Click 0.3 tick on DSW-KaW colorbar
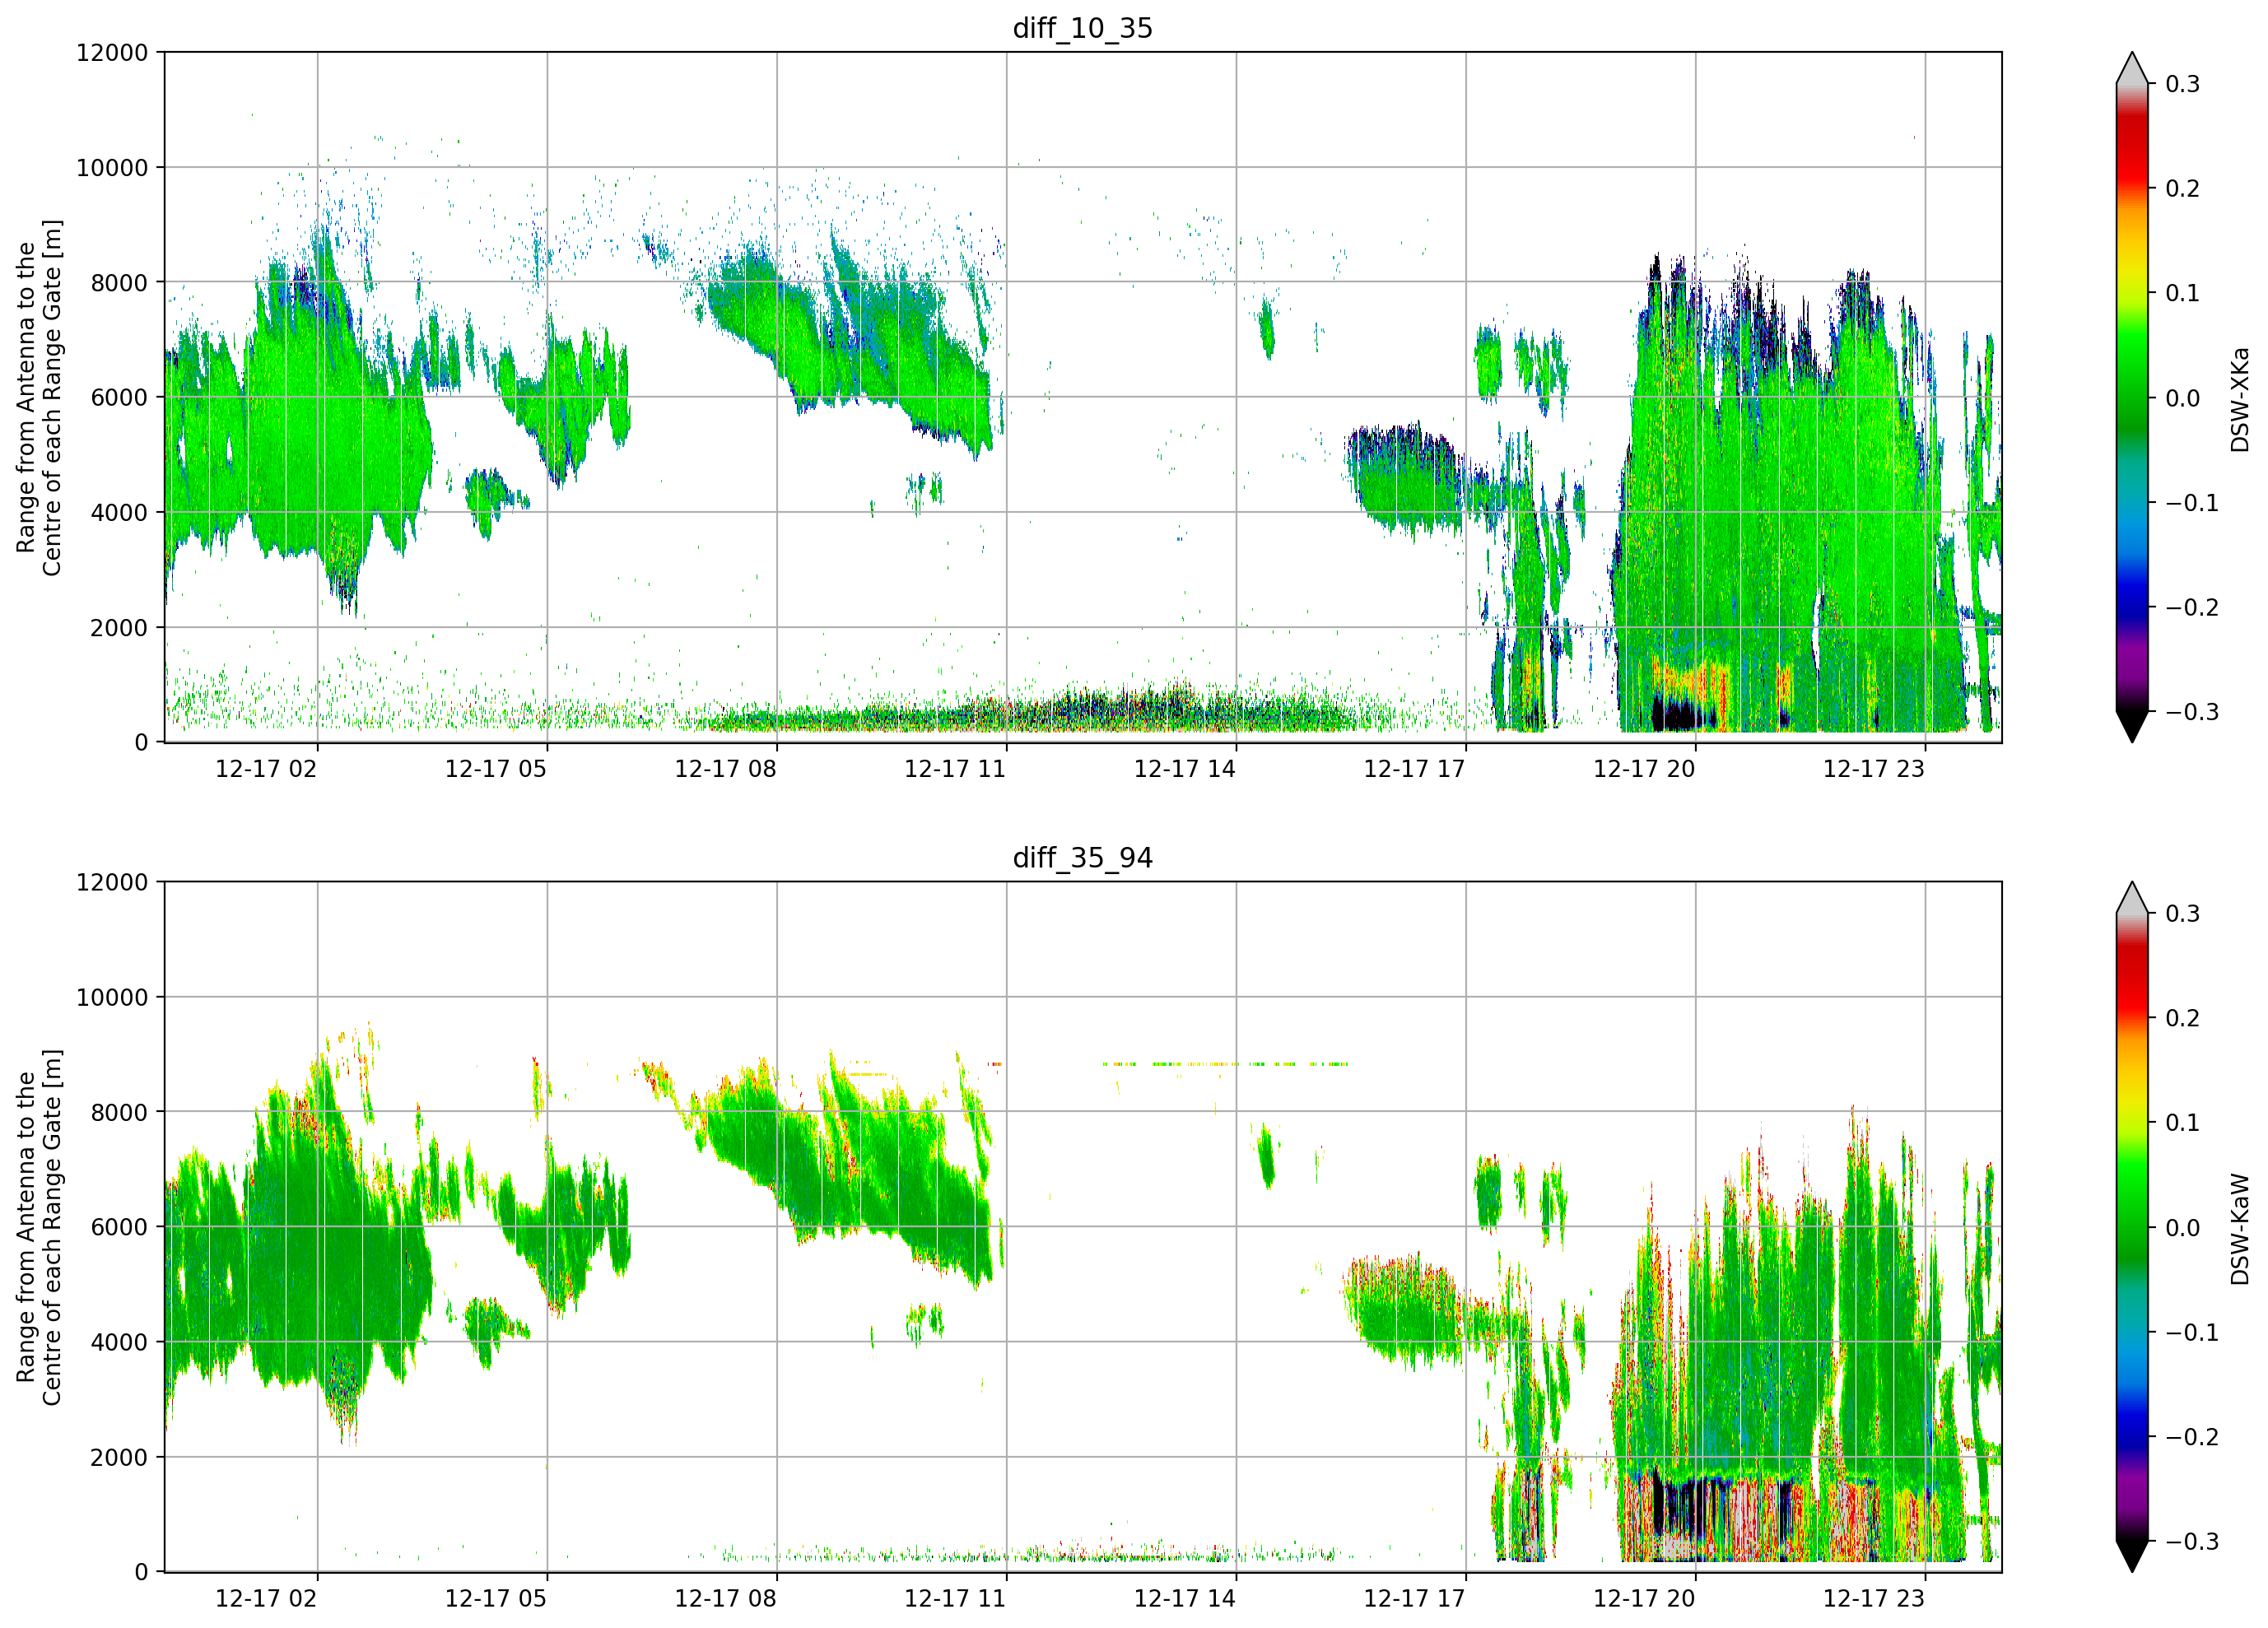The image size is (2268, 1628). (2183, 914)
